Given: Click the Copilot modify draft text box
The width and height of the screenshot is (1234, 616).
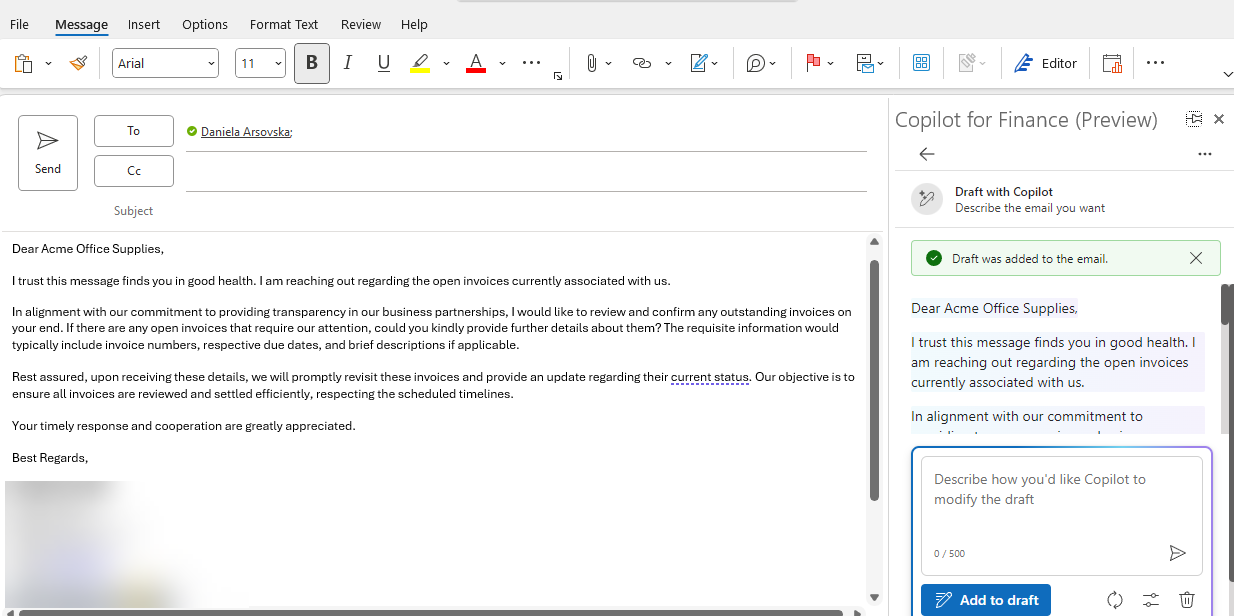Looking at the screenshot, I should (1061, 514).
